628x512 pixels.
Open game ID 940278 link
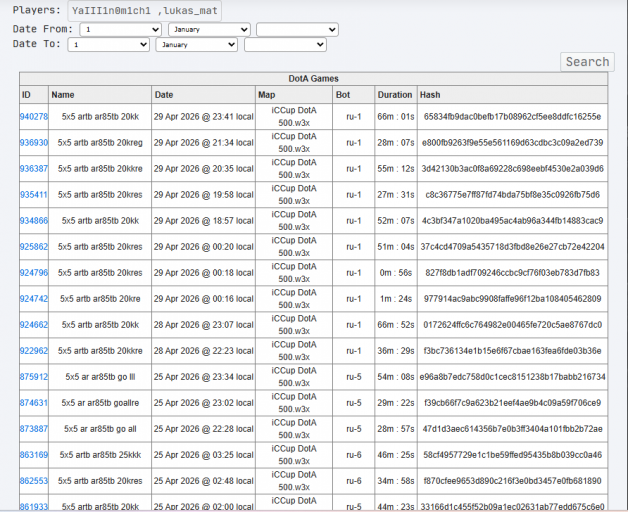[34, 117]
